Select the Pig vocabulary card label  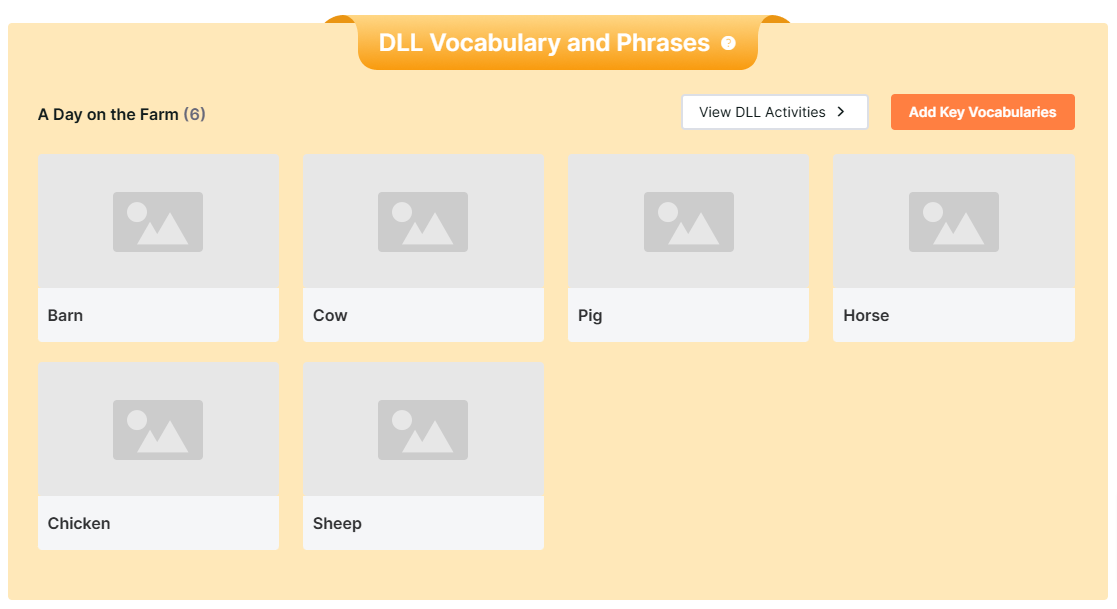tap(590, 316)
